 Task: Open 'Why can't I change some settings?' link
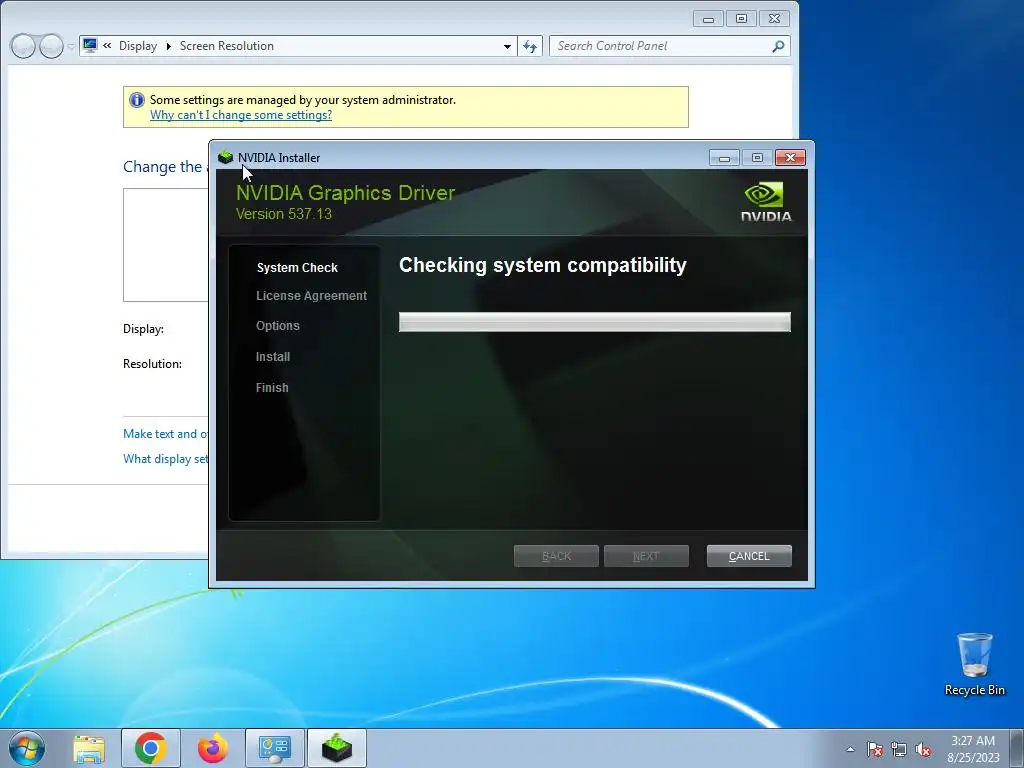coord(241,115)
